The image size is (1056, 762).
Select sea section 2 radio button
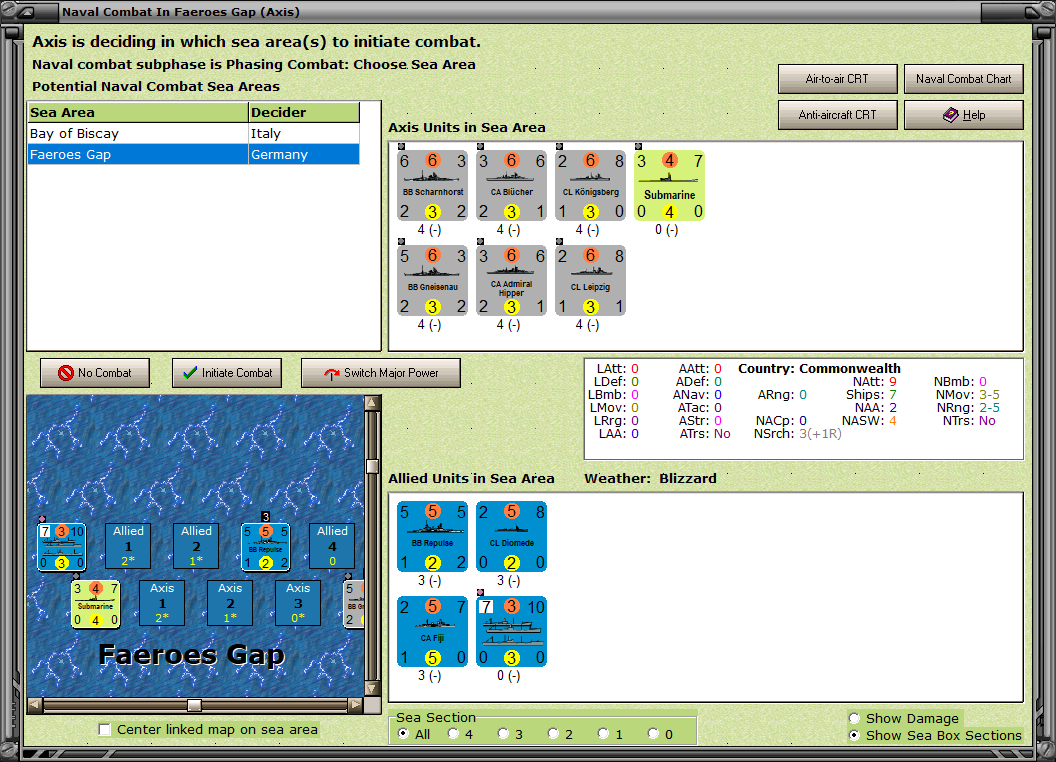pos(553,734)
